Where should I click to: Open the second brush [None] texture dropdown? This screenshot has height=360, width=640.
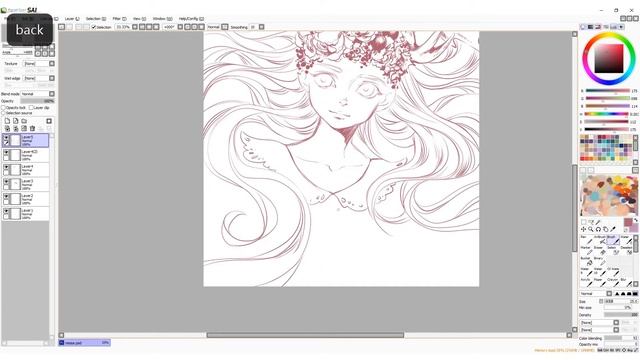point(616,329)
